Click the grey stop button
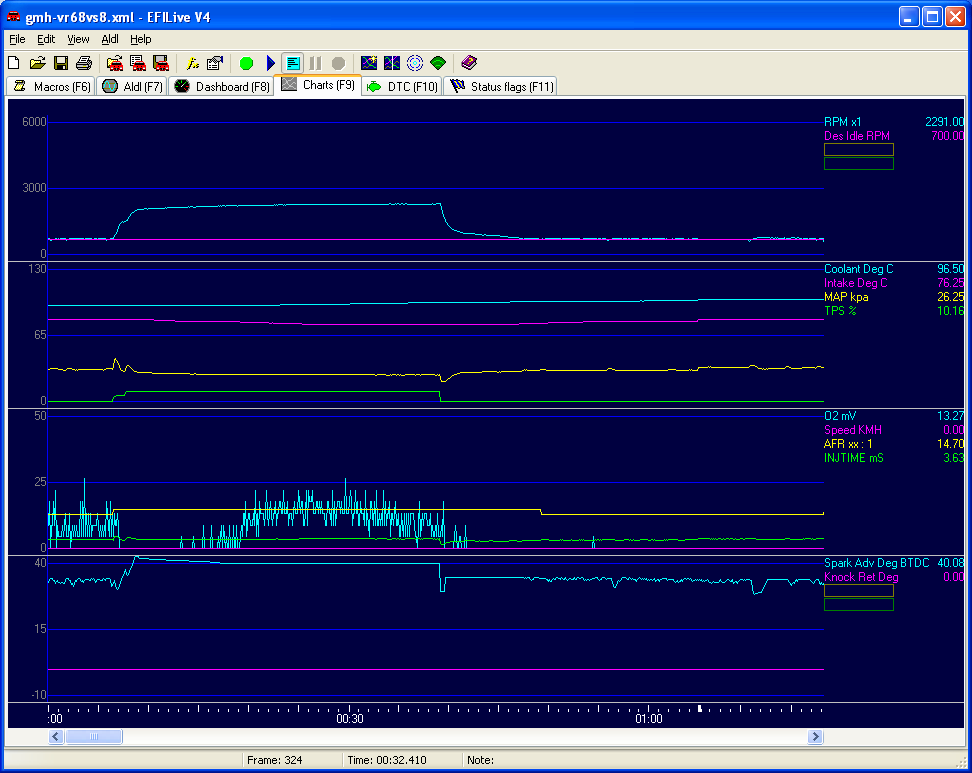This screenshot has width=972, height=773. tap(338, 63)
